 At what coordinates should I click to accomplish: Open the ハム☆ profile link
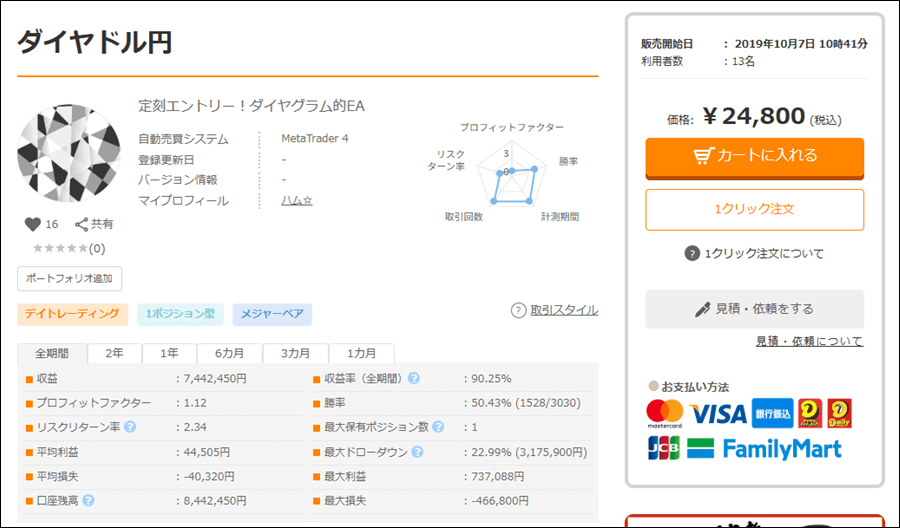click(297, 201)
